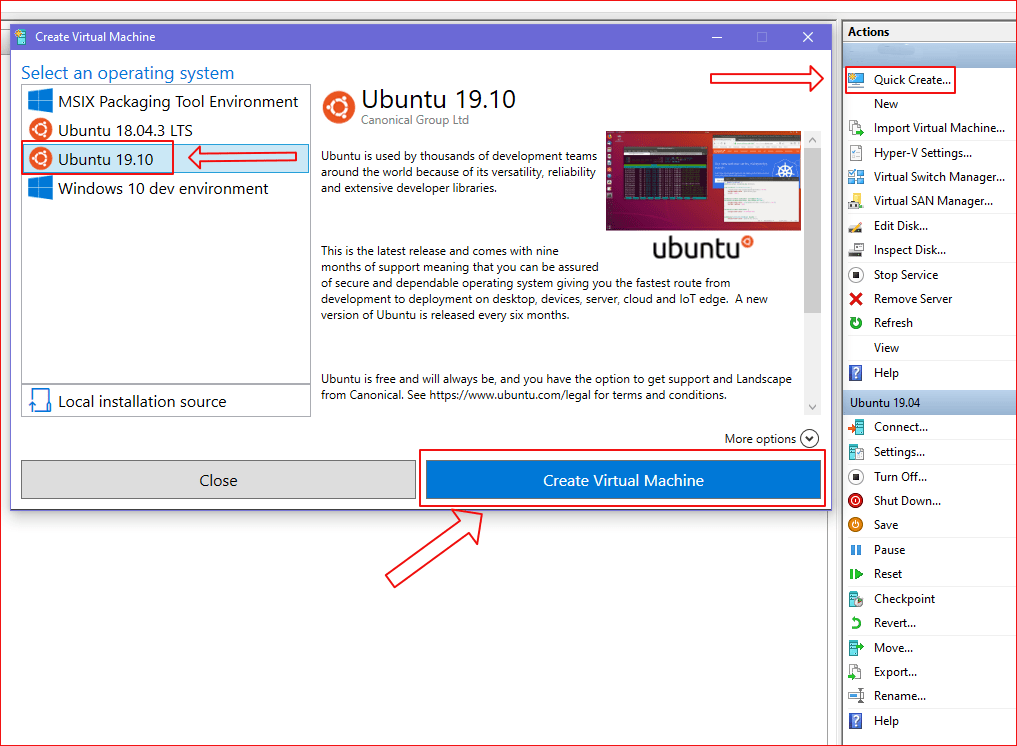Screen dimensions: 1017x746
Task: Click the Actions pane header
Action: pyautogui.click(x=929, y=32)
